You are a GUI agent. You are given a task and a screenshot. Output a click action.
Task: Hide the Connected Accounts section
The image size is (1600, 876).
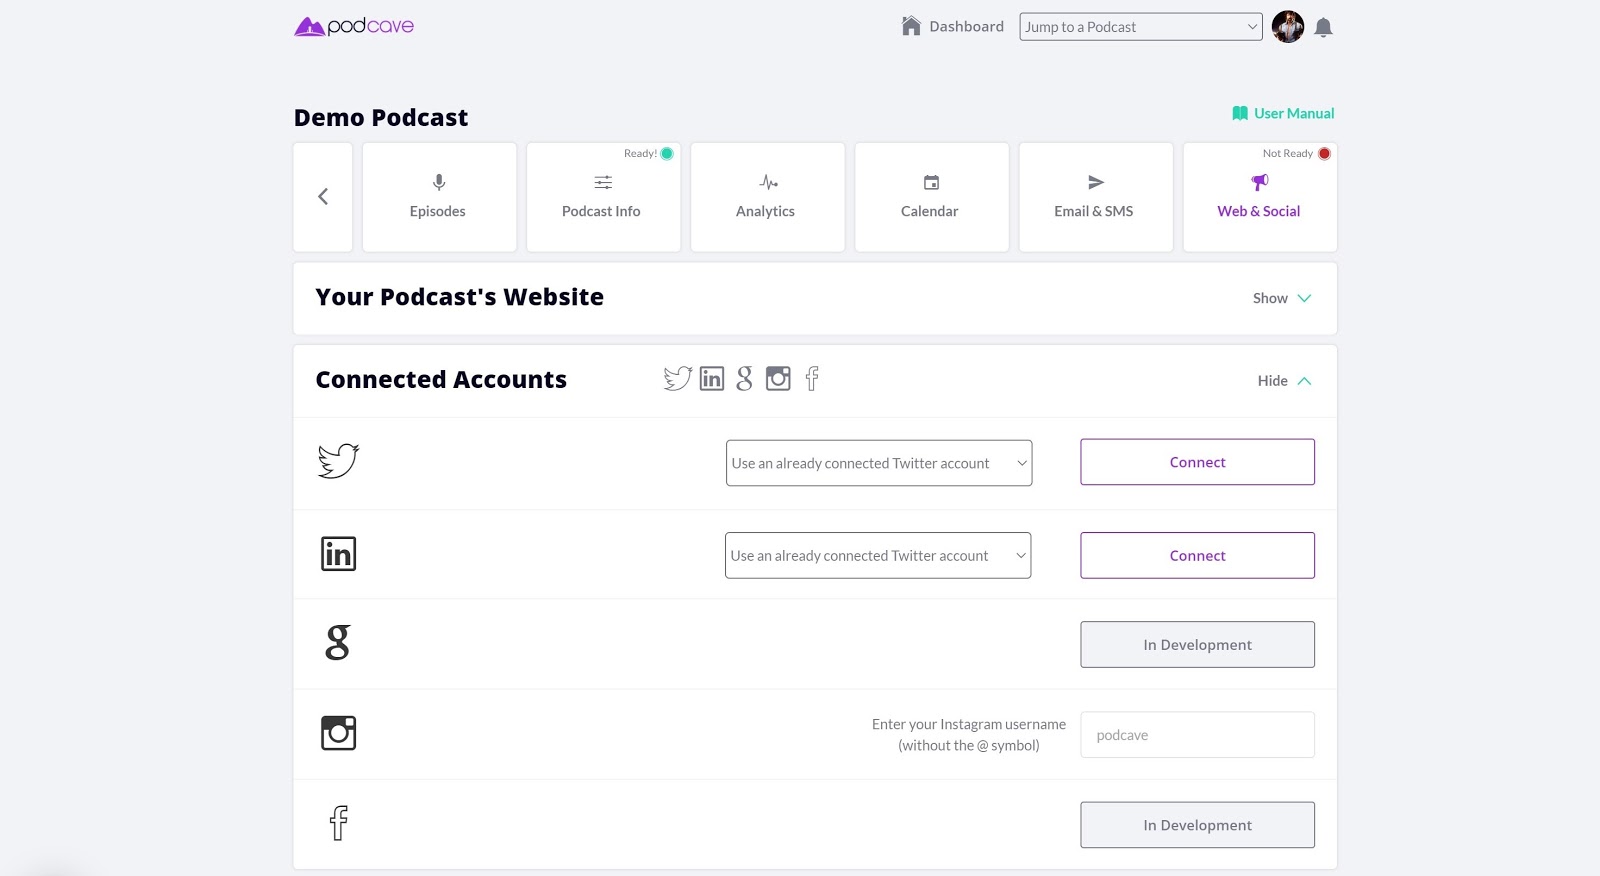tap(1284, 381)
